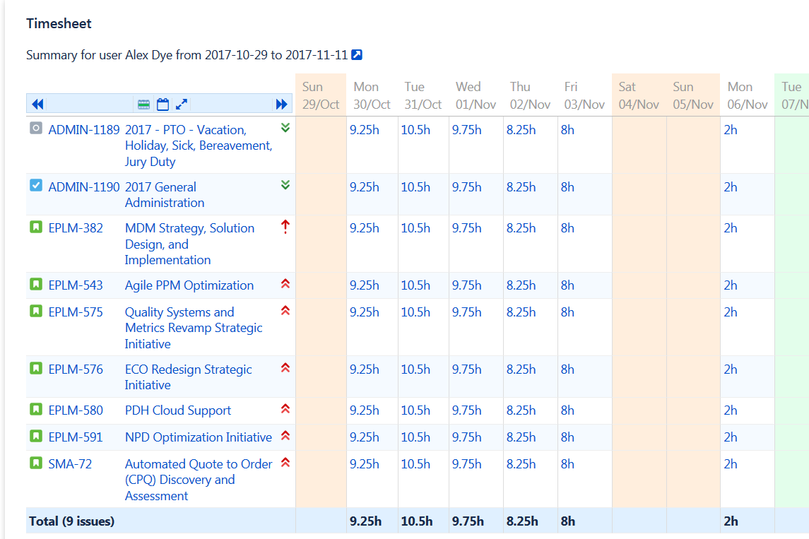The height and width of the screenshot is (539, 809).
Task: Click the red high priority arrow on EPLM-382
Action: (x=285, y=226)
